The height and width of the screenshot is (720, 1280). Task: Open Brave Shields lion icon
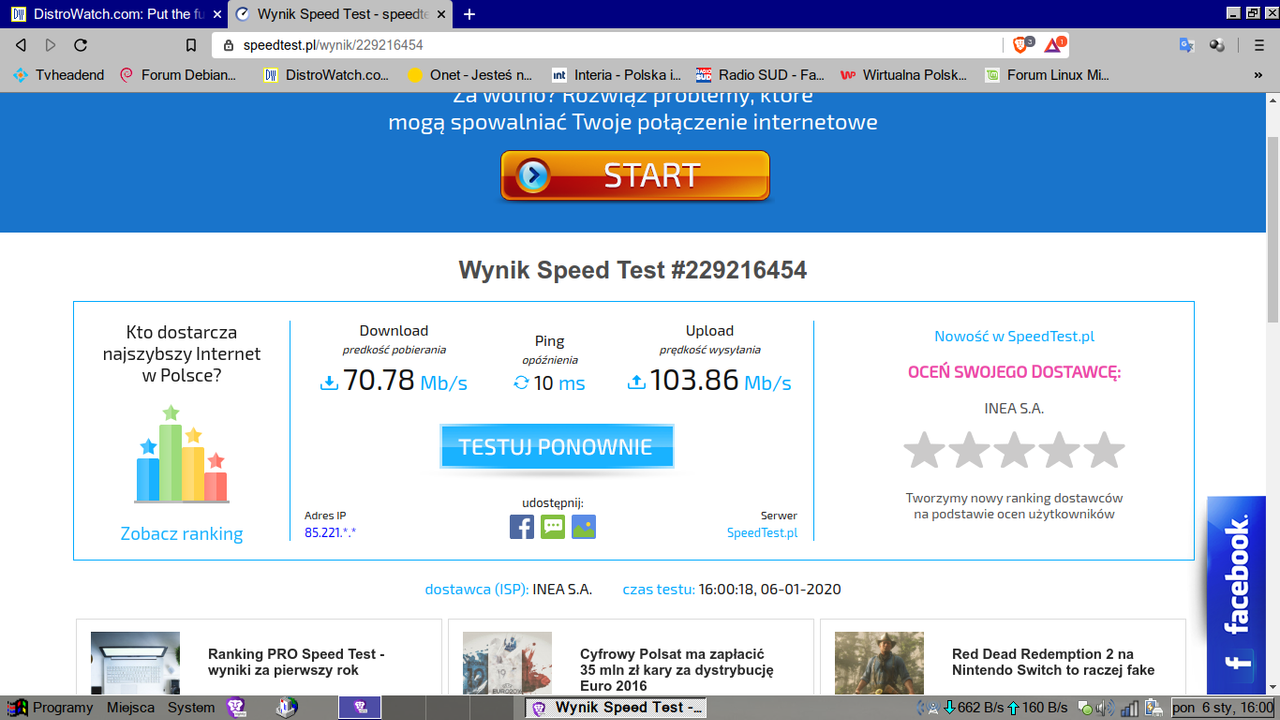(1022, 45)
